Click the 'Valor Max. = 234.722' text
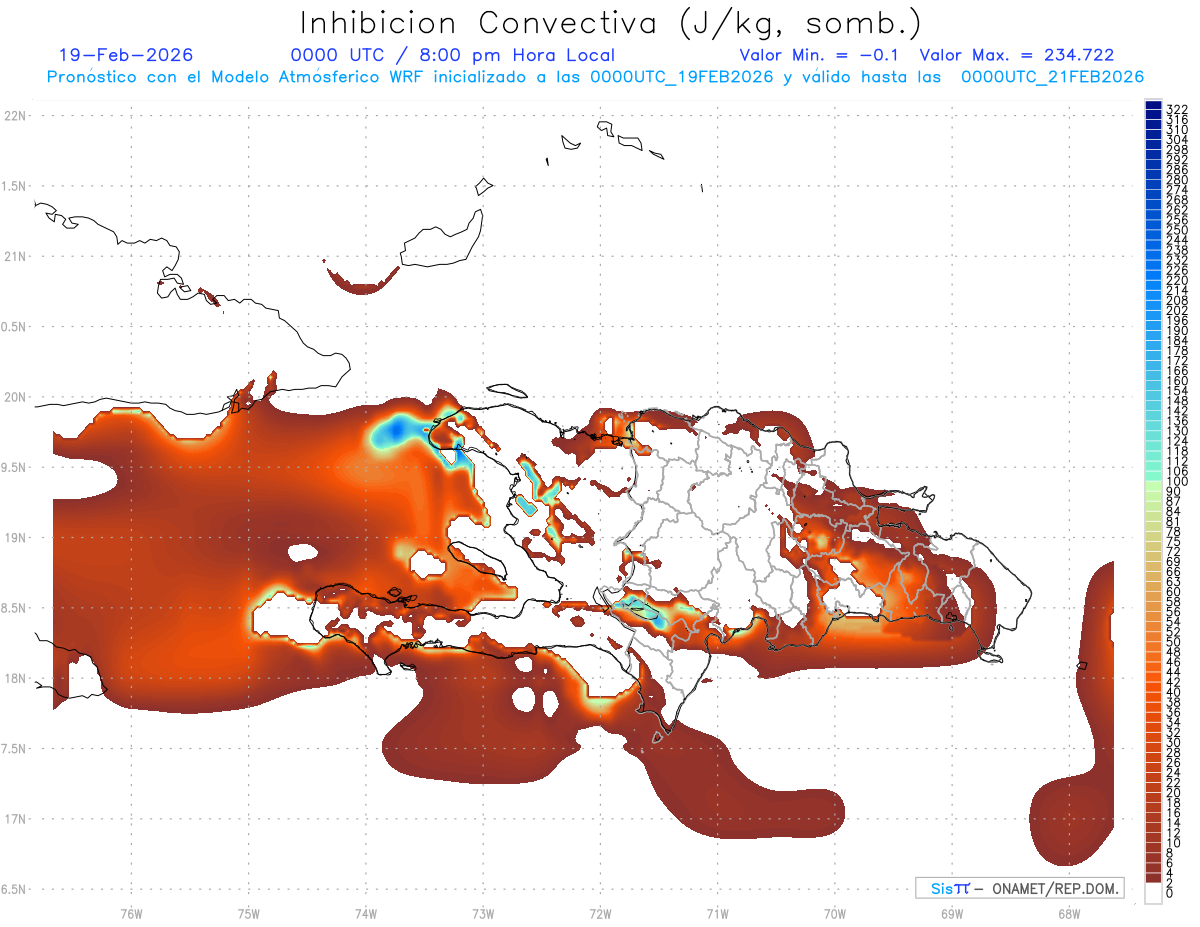Screen dimensions: 1200x927 [1017, 55]
